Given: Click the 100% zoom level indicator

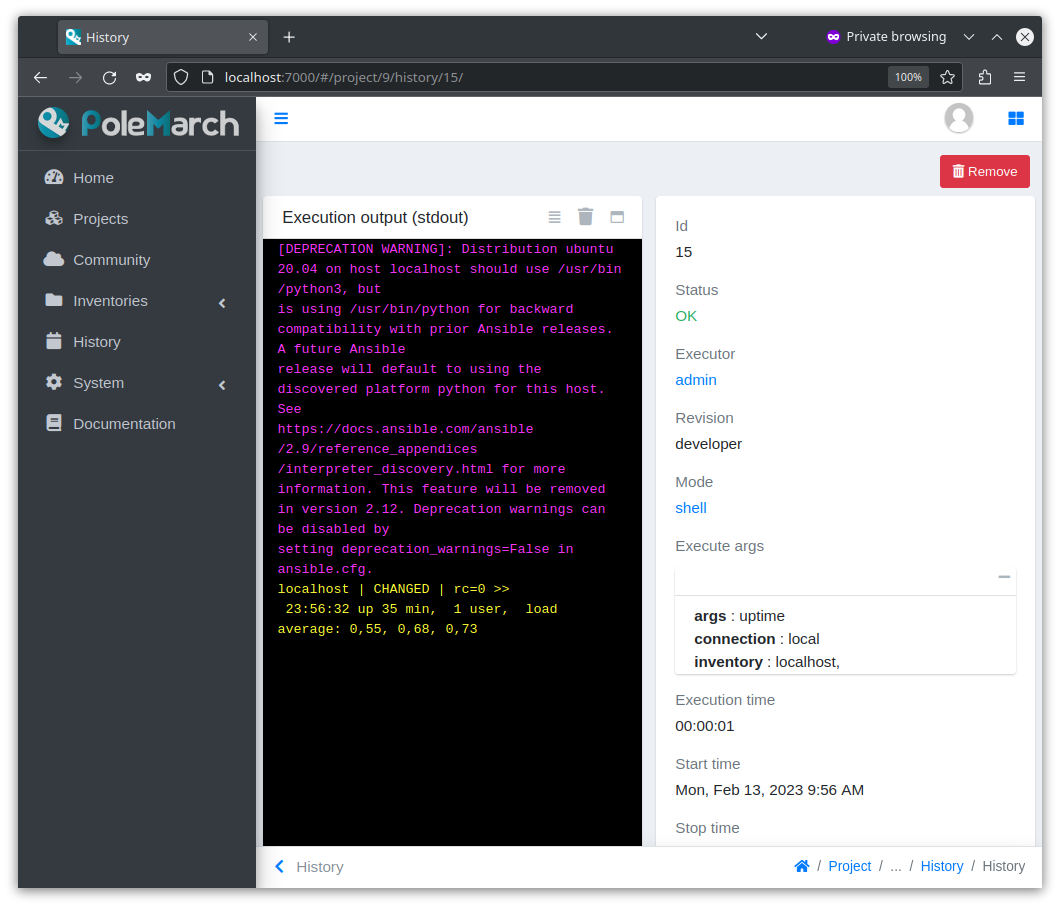Looking at the screenshot, I should [x=908, y=77].
